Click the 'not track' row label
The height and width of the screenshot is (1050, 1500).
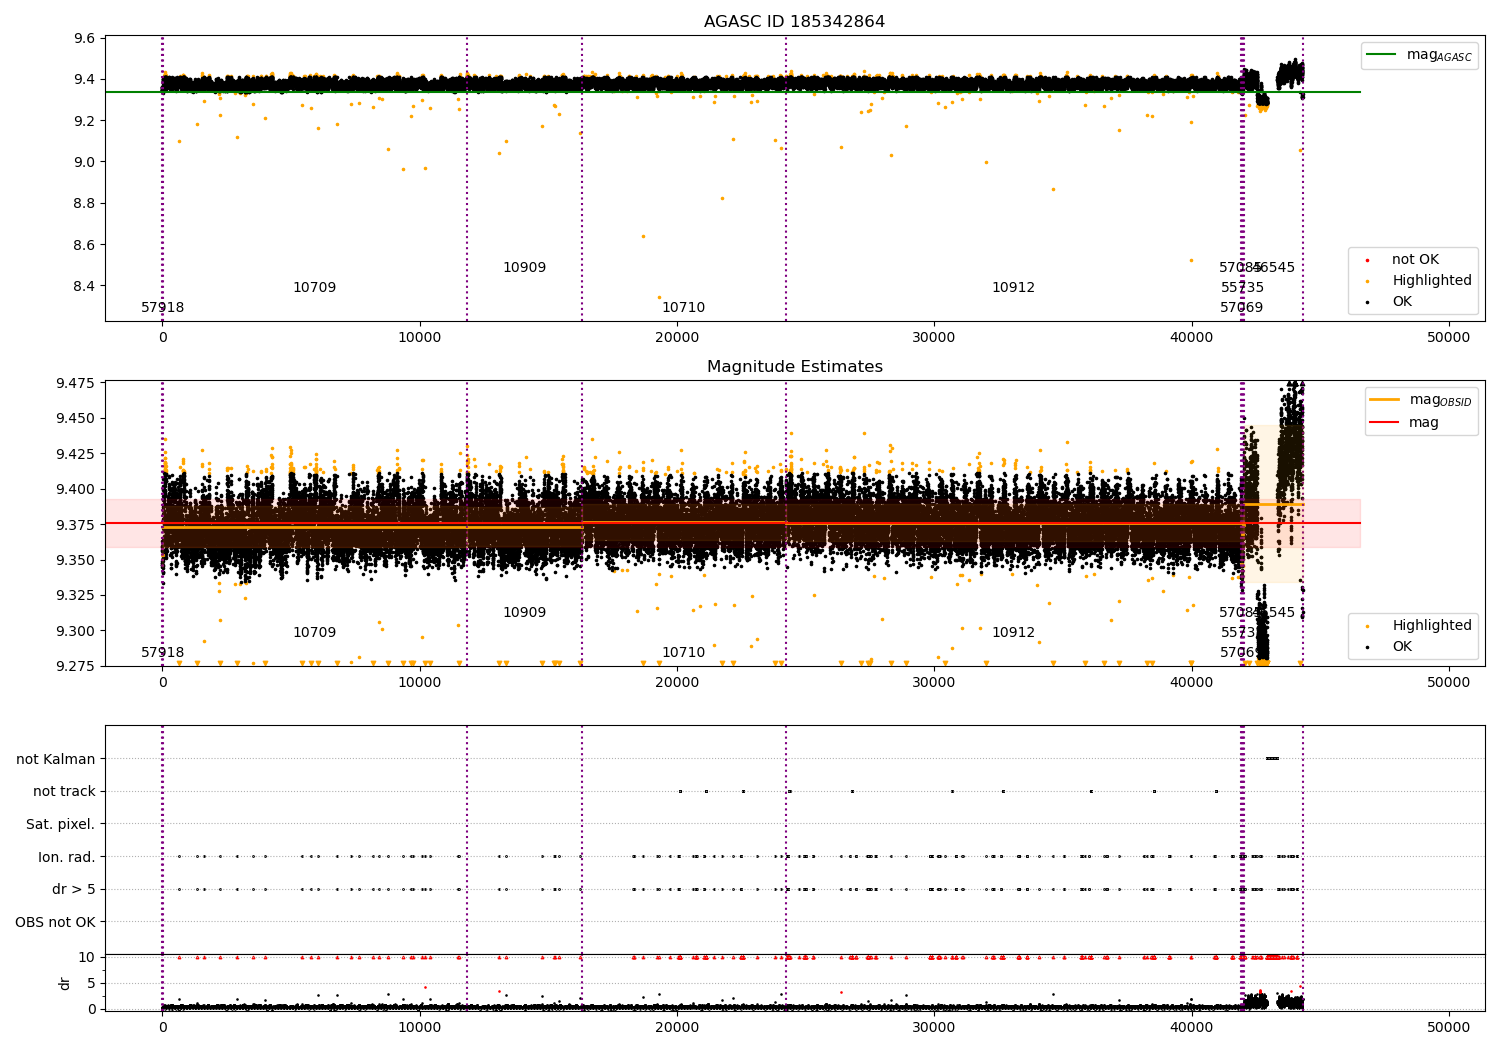(x=64, y=791)
